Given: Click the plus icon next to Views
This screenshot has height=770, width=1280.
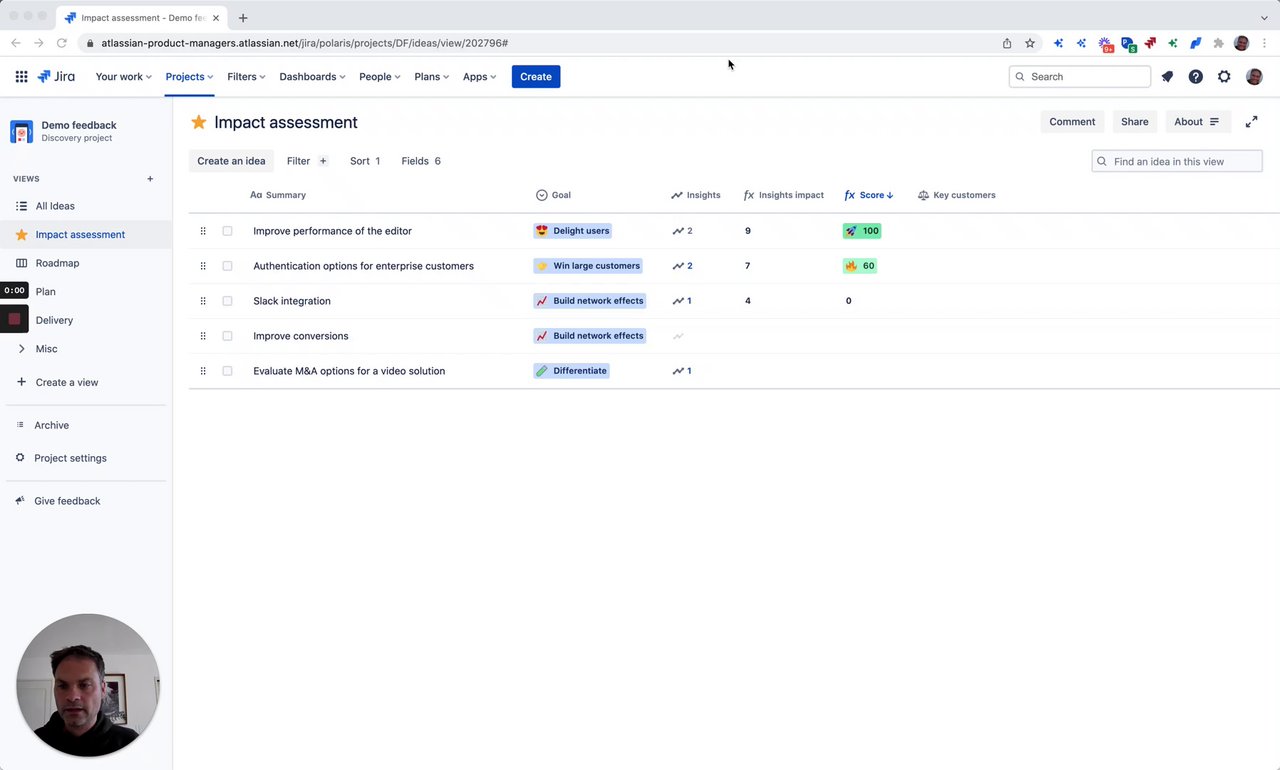Looking at the screenshot, I should pyautogui.click(x=150, y=179).
